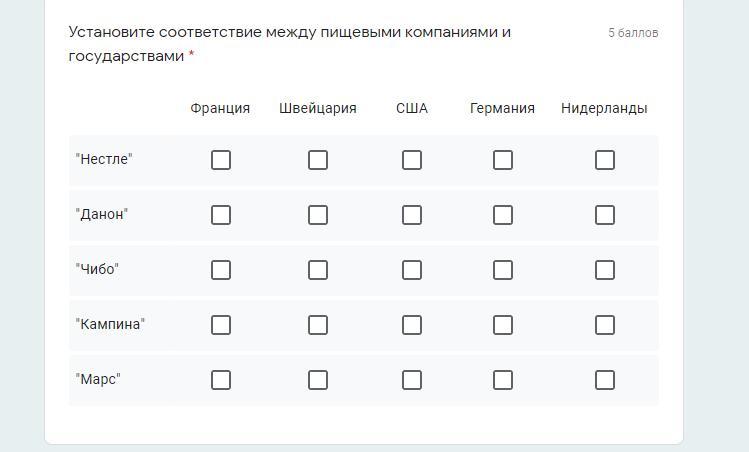
Task: Select Нидерланды for the "Данон" row
Action: pyautogui.click(x=605, y=215)
